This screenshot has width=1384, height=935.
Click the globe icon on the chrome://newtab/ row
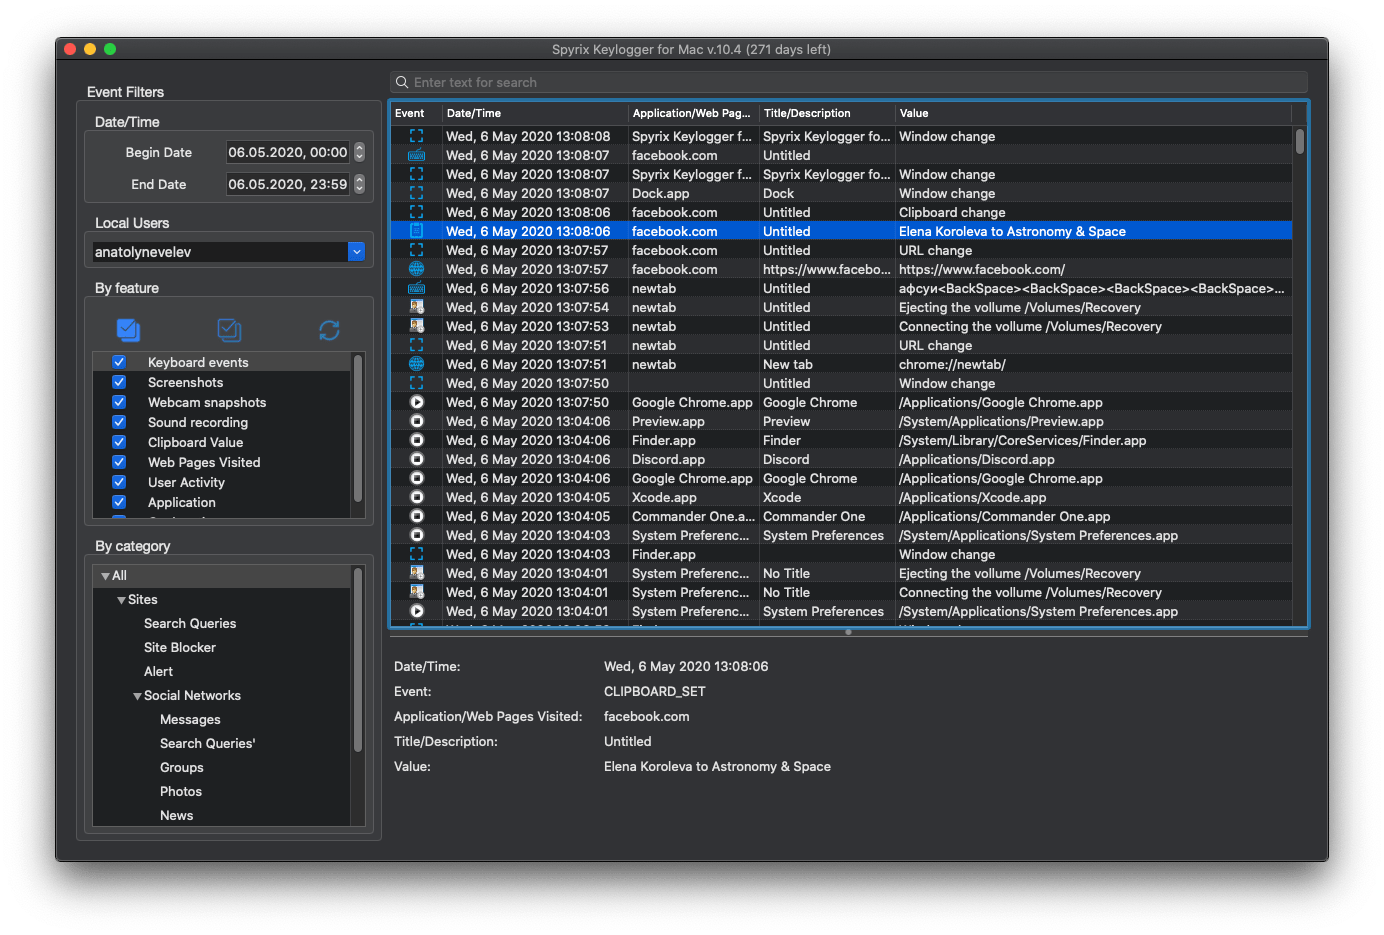417,364
